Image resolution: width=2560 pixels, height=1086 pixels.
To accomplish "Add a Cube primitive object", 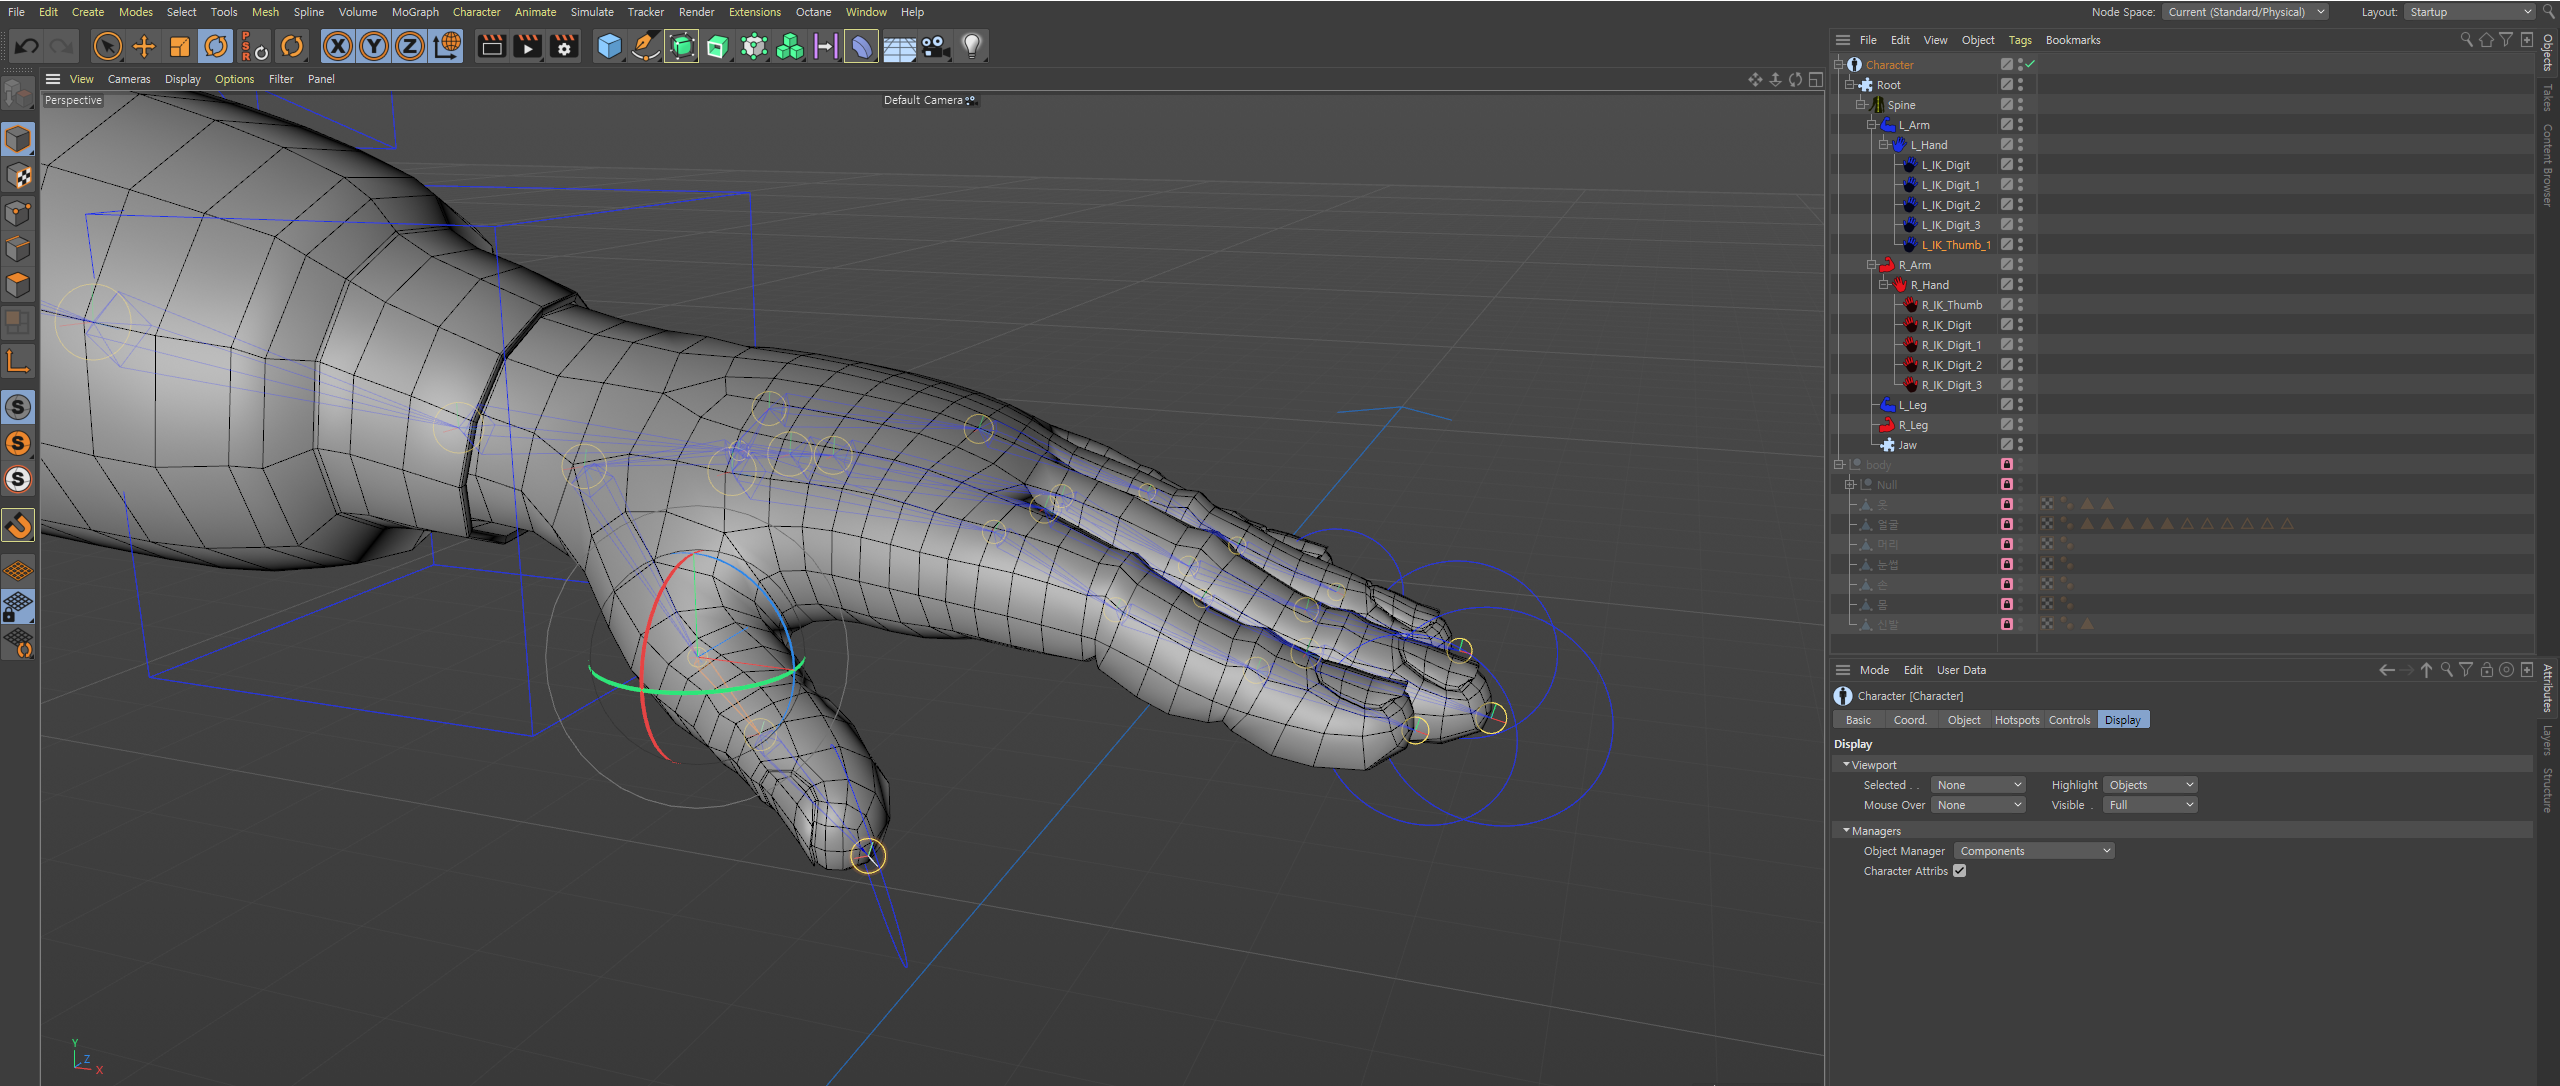I will [x=609, y=46].
